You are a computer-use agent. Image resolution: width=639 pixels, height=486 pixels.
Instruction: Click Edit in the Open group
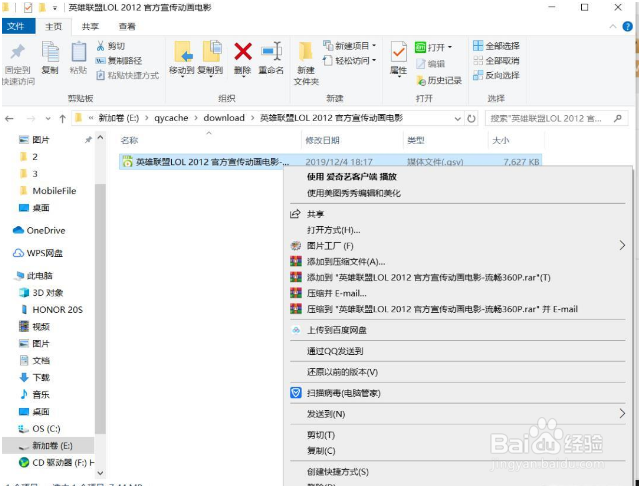click(x=430, y=64)
